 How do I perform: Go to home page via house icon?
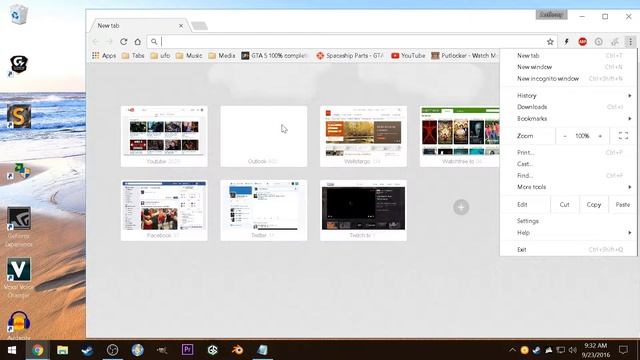point(138,42)
